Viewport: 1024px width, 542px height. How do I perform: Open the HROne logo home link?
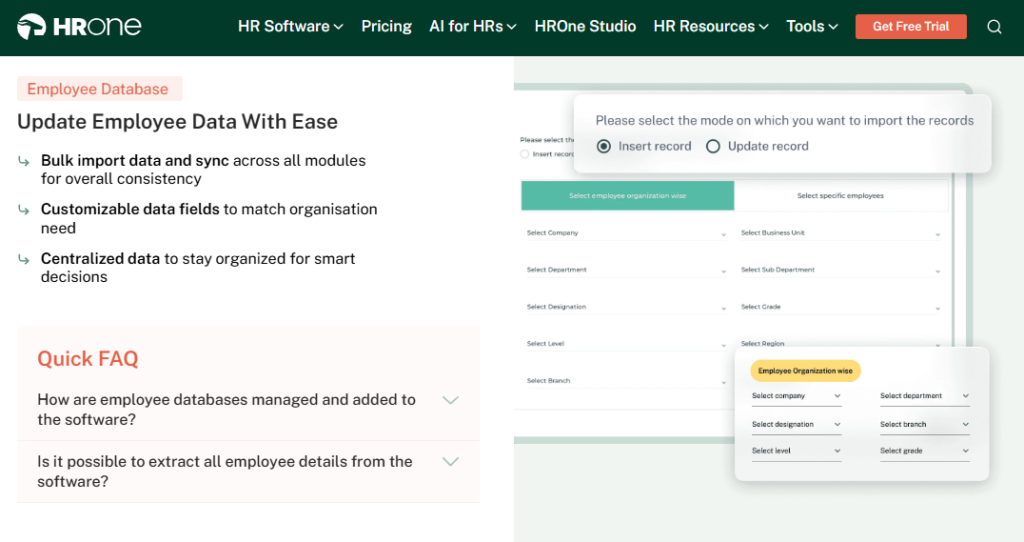(78, 26)
